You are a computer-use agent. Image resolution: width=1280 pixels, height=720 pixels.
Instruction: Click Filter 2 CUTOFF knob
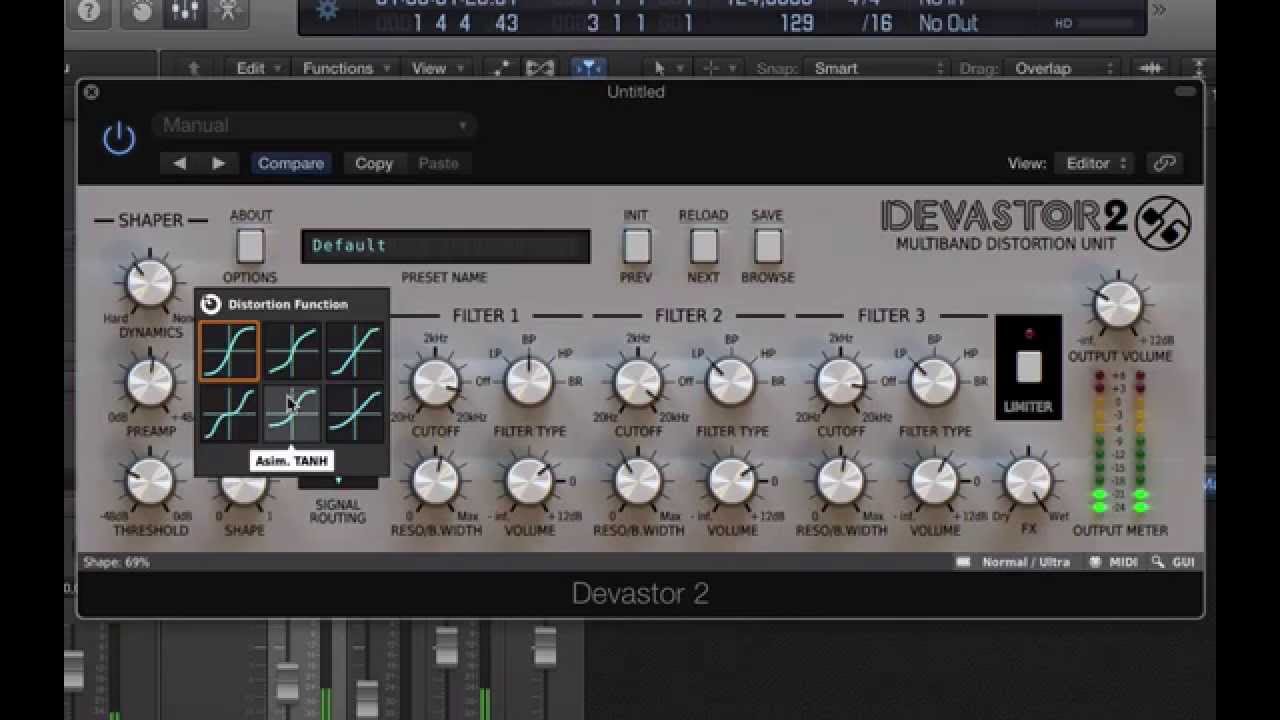tap(638, 383)
